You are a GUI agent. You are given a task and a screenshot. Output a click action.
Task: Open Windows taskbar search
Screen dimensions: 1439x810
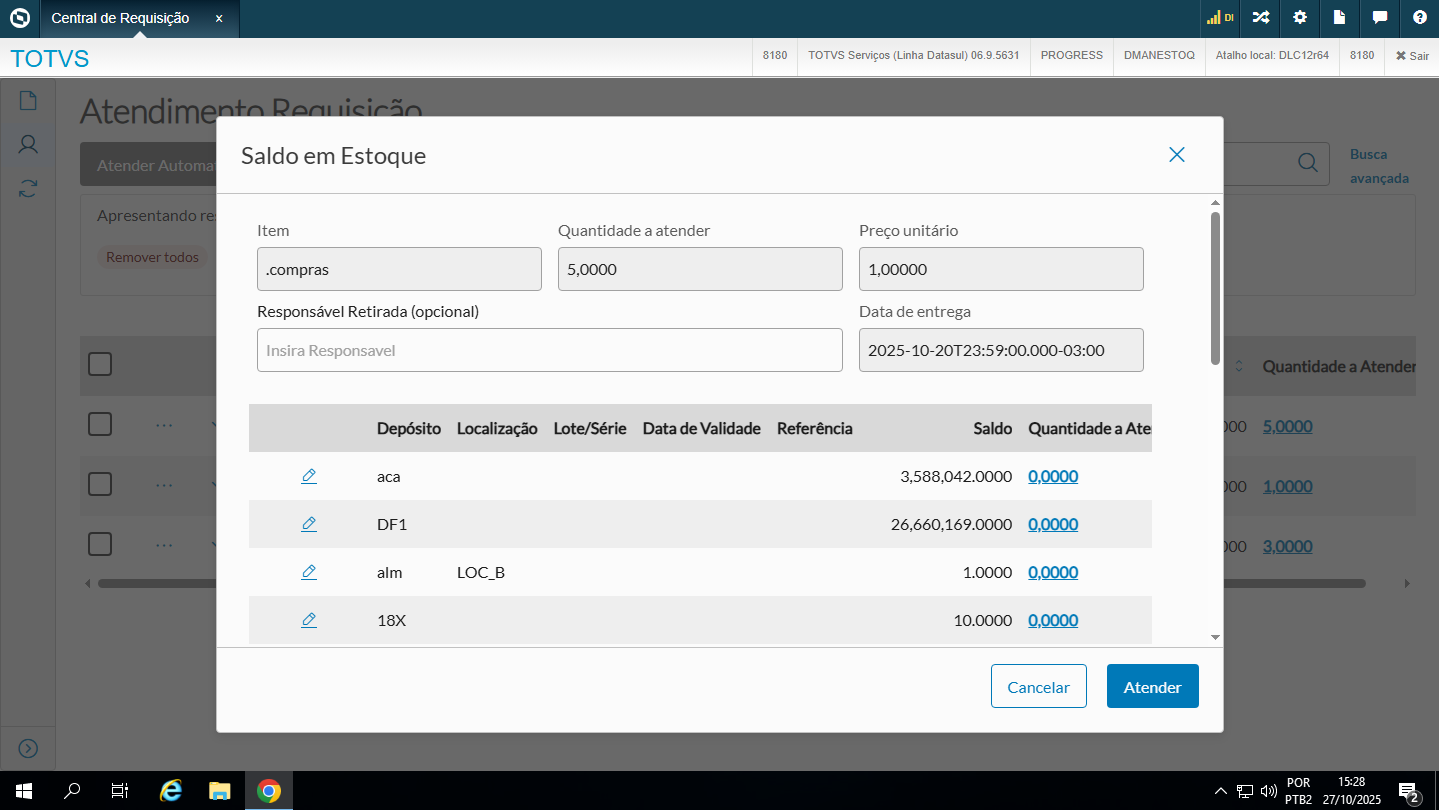click(72, 791)
